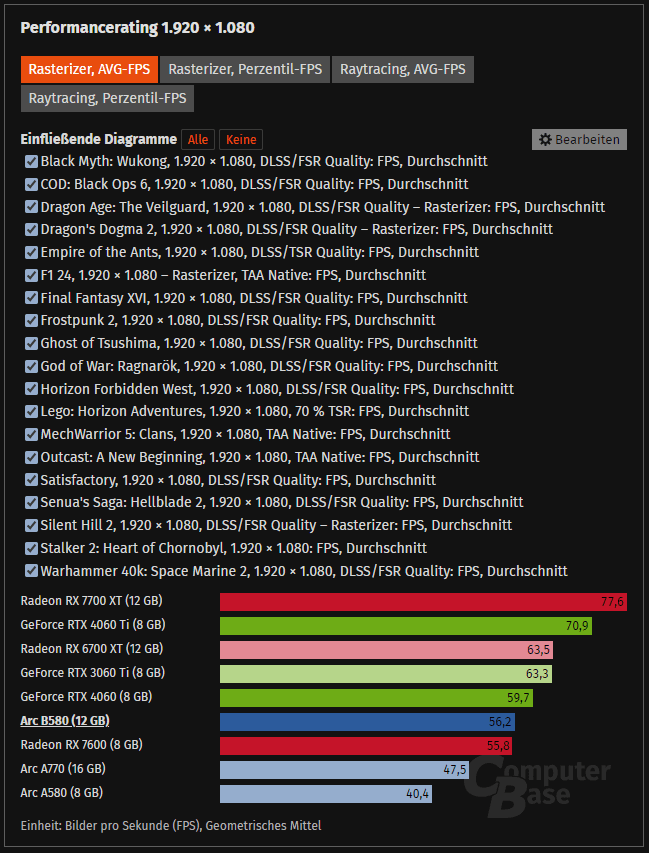Open the Arc B580 (12 GB) link
This screenshot has height=853, width=649.
tap(65, 721)
